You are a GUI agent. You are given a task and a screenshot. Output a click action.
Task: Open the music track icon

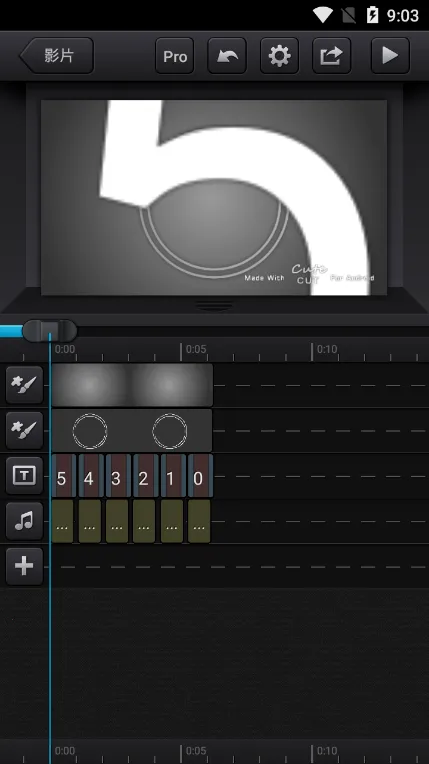point(24,521)
